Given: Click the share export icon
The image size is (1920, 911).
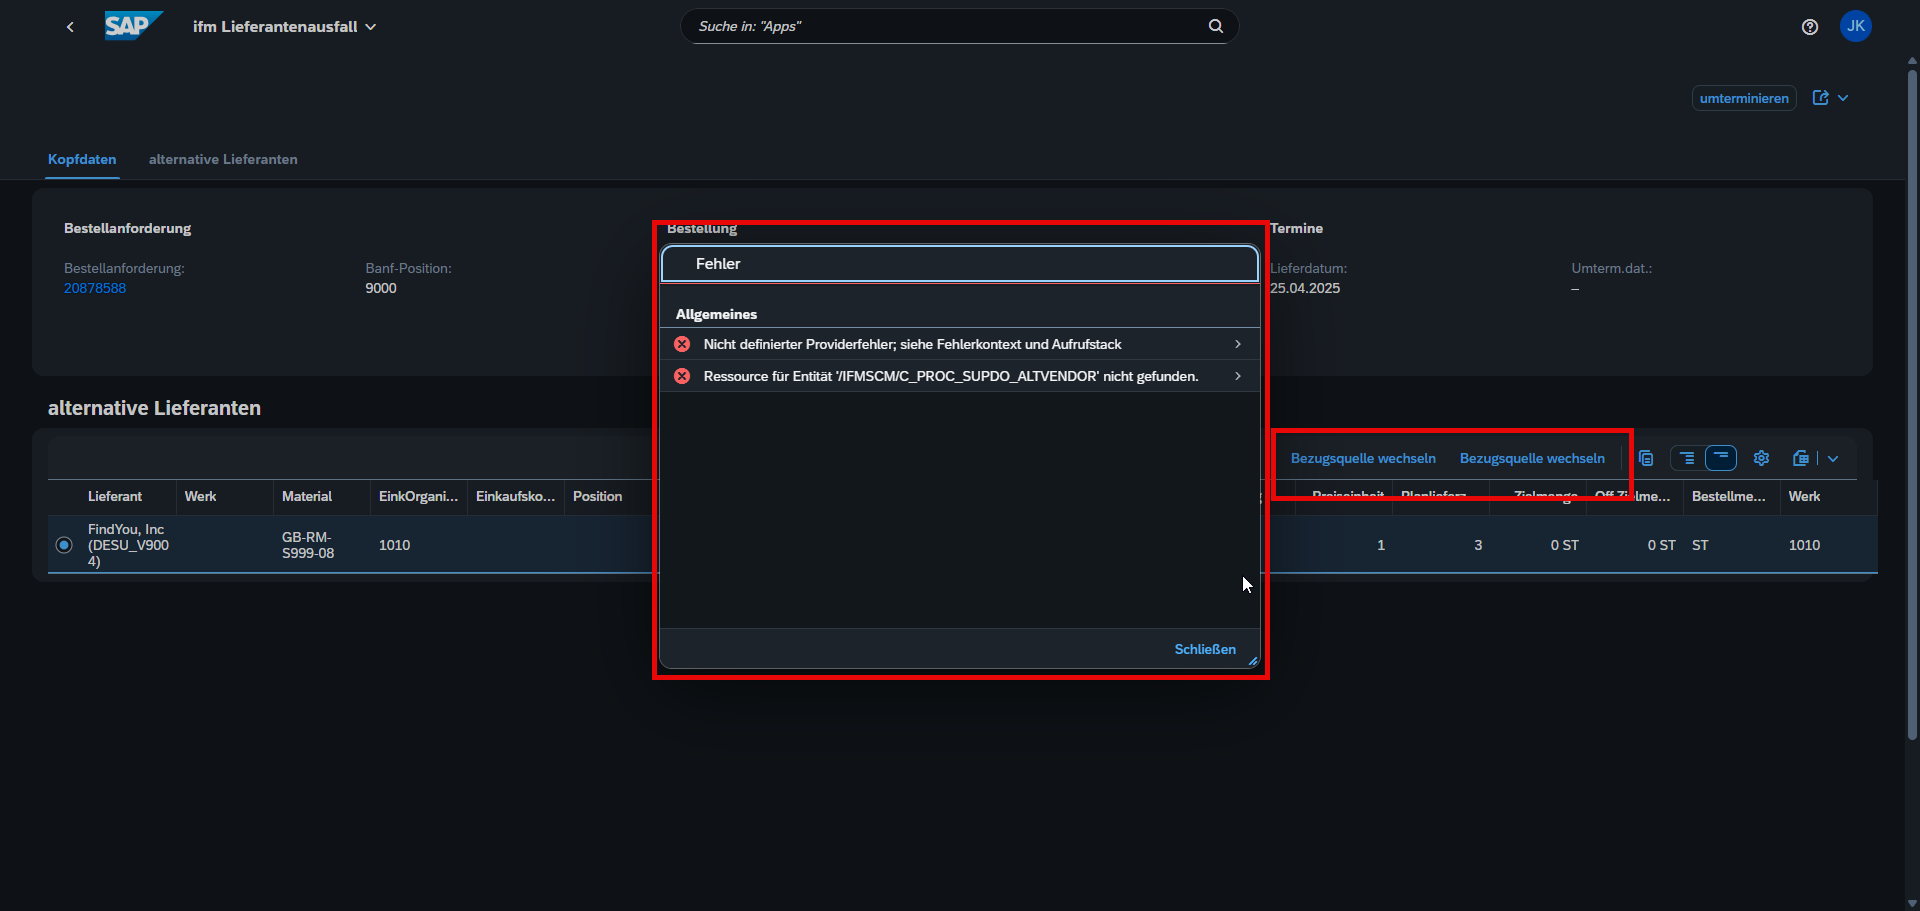Looking at the screenshot, I should [x=1820, y=98].
